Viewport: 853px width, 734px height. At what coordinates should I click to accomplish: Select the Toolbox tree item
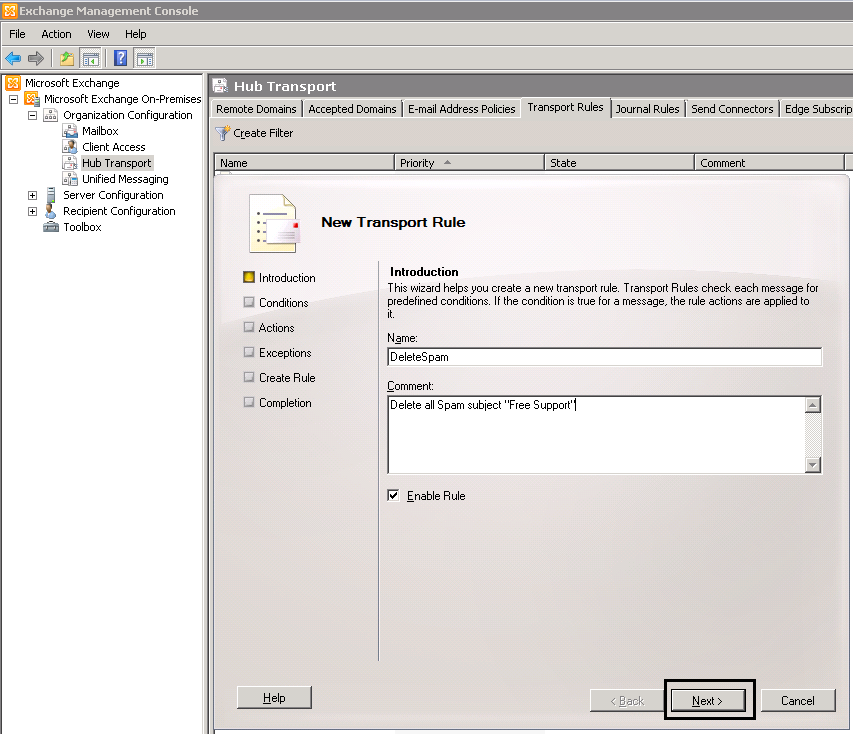tap(82, 227)
